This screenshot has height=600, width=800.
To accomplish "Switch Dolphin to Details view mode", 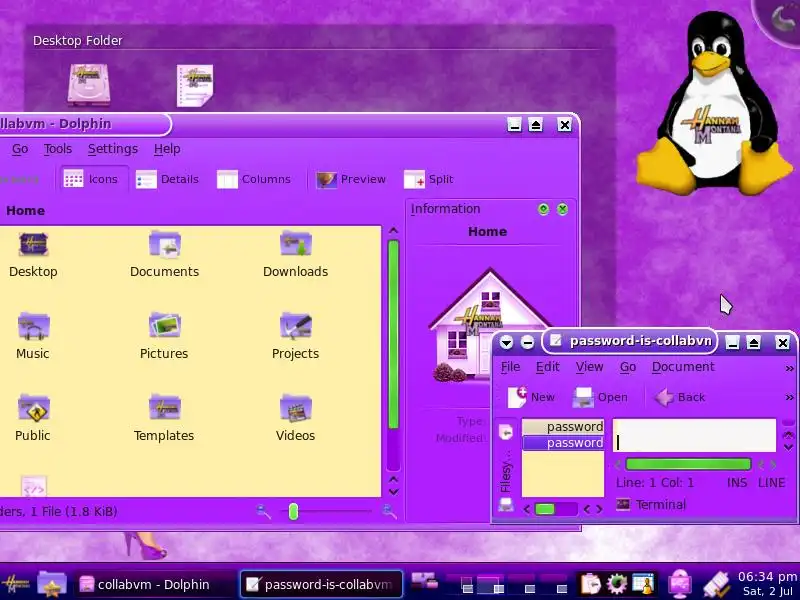I will 167,179.
